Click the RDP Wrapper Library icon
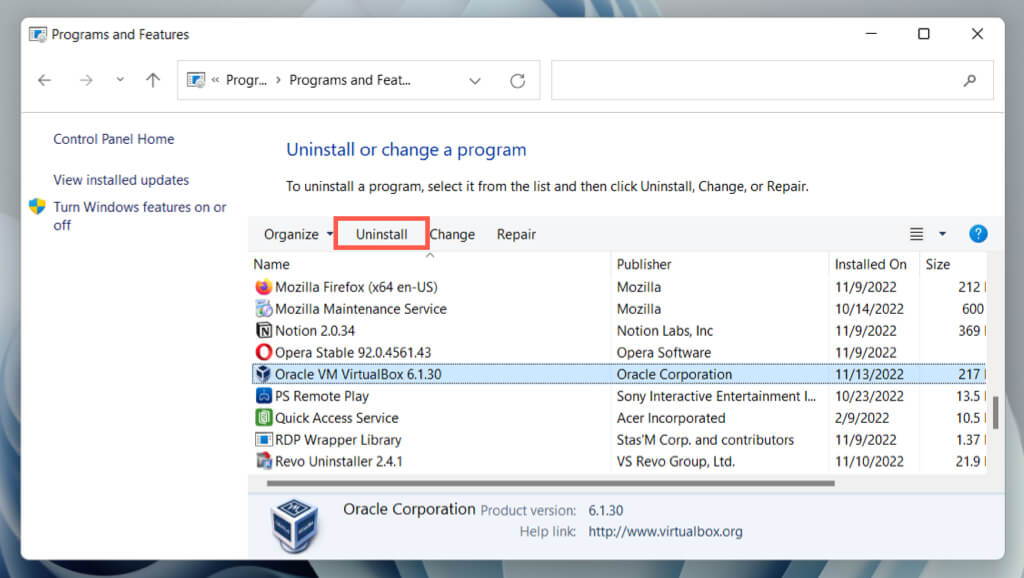 click(263, 440)
